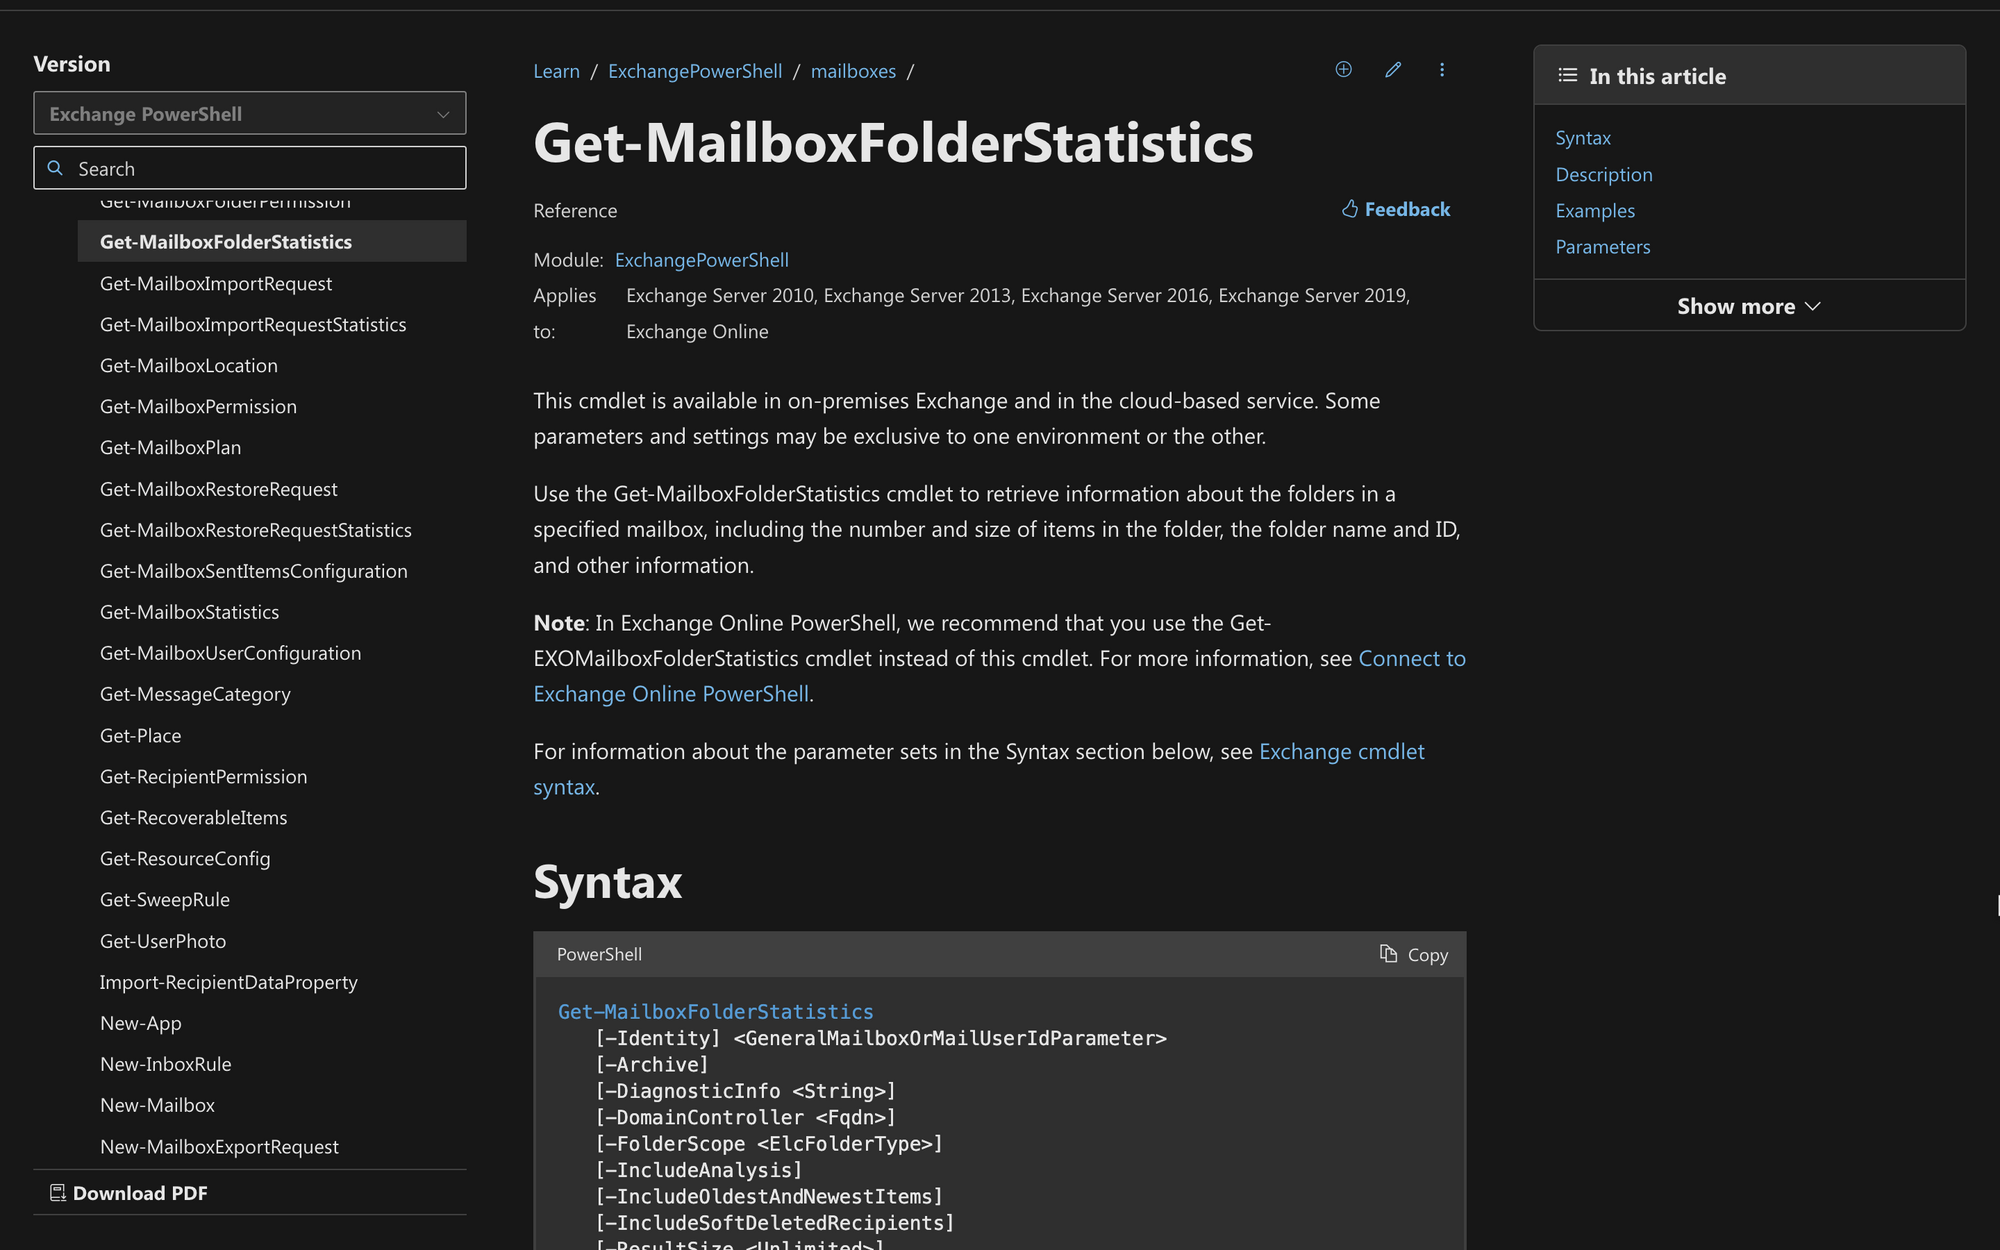Image resolution: width=2000 pixels, height=1250 pixels.
Task: Select New-Mailbox in the sidebar
Action: click(x=157, y=1104)
